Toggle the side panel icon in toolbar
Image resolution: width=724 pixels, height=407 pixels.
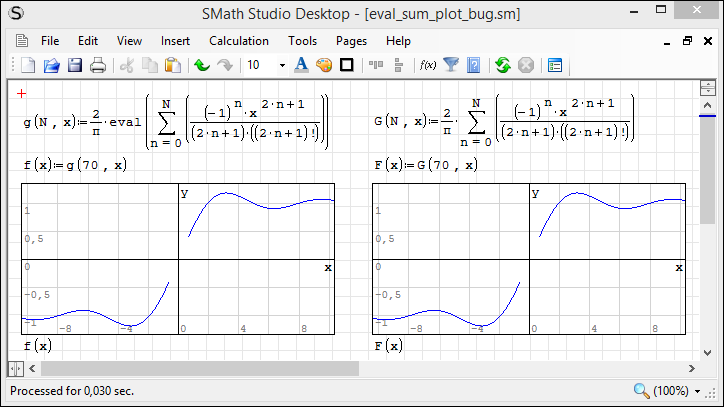tap(555, 66)
